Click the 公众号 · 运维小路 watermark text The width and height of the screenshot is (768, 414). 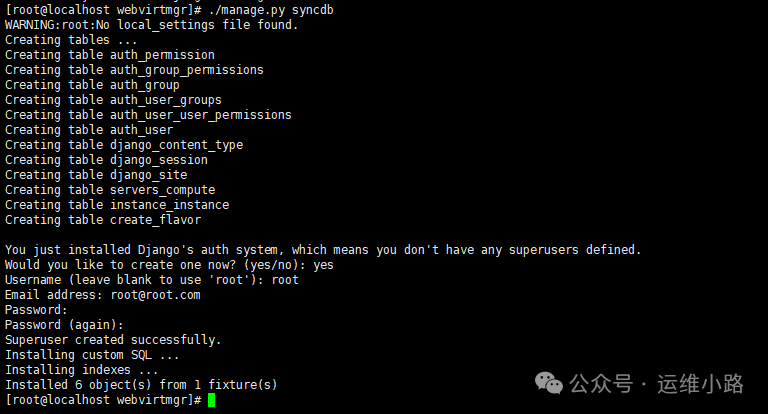tap(656, 384)
